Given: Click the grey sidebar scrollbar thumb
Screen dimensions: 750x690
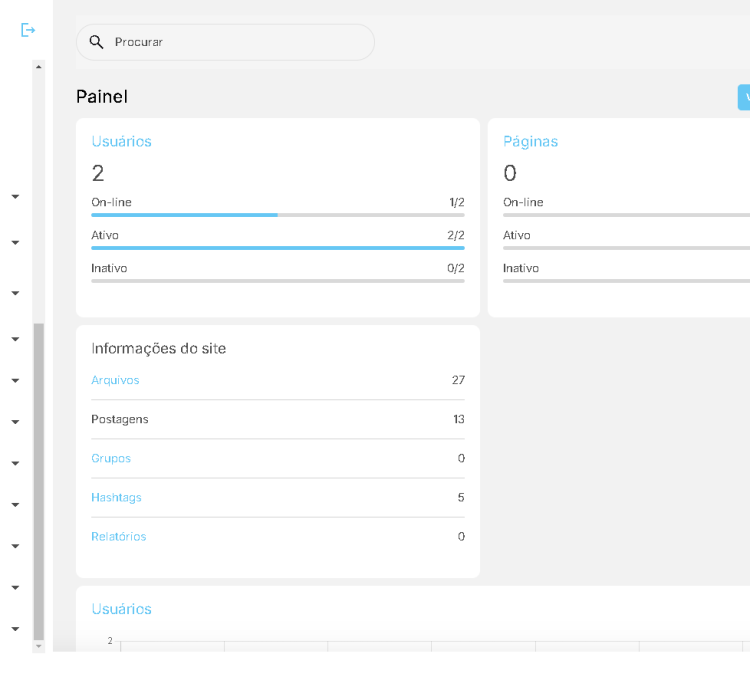Looking at the screenshot, I should pos(39,480).
